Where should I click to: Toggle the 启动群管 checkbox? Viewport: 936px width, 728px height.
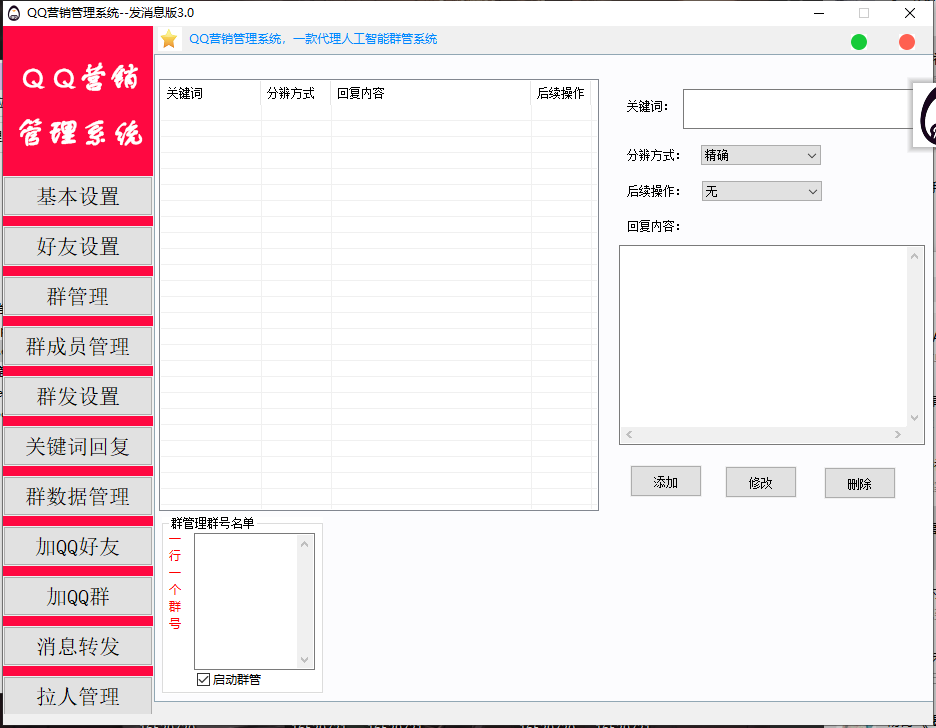[x=204, y=679]
